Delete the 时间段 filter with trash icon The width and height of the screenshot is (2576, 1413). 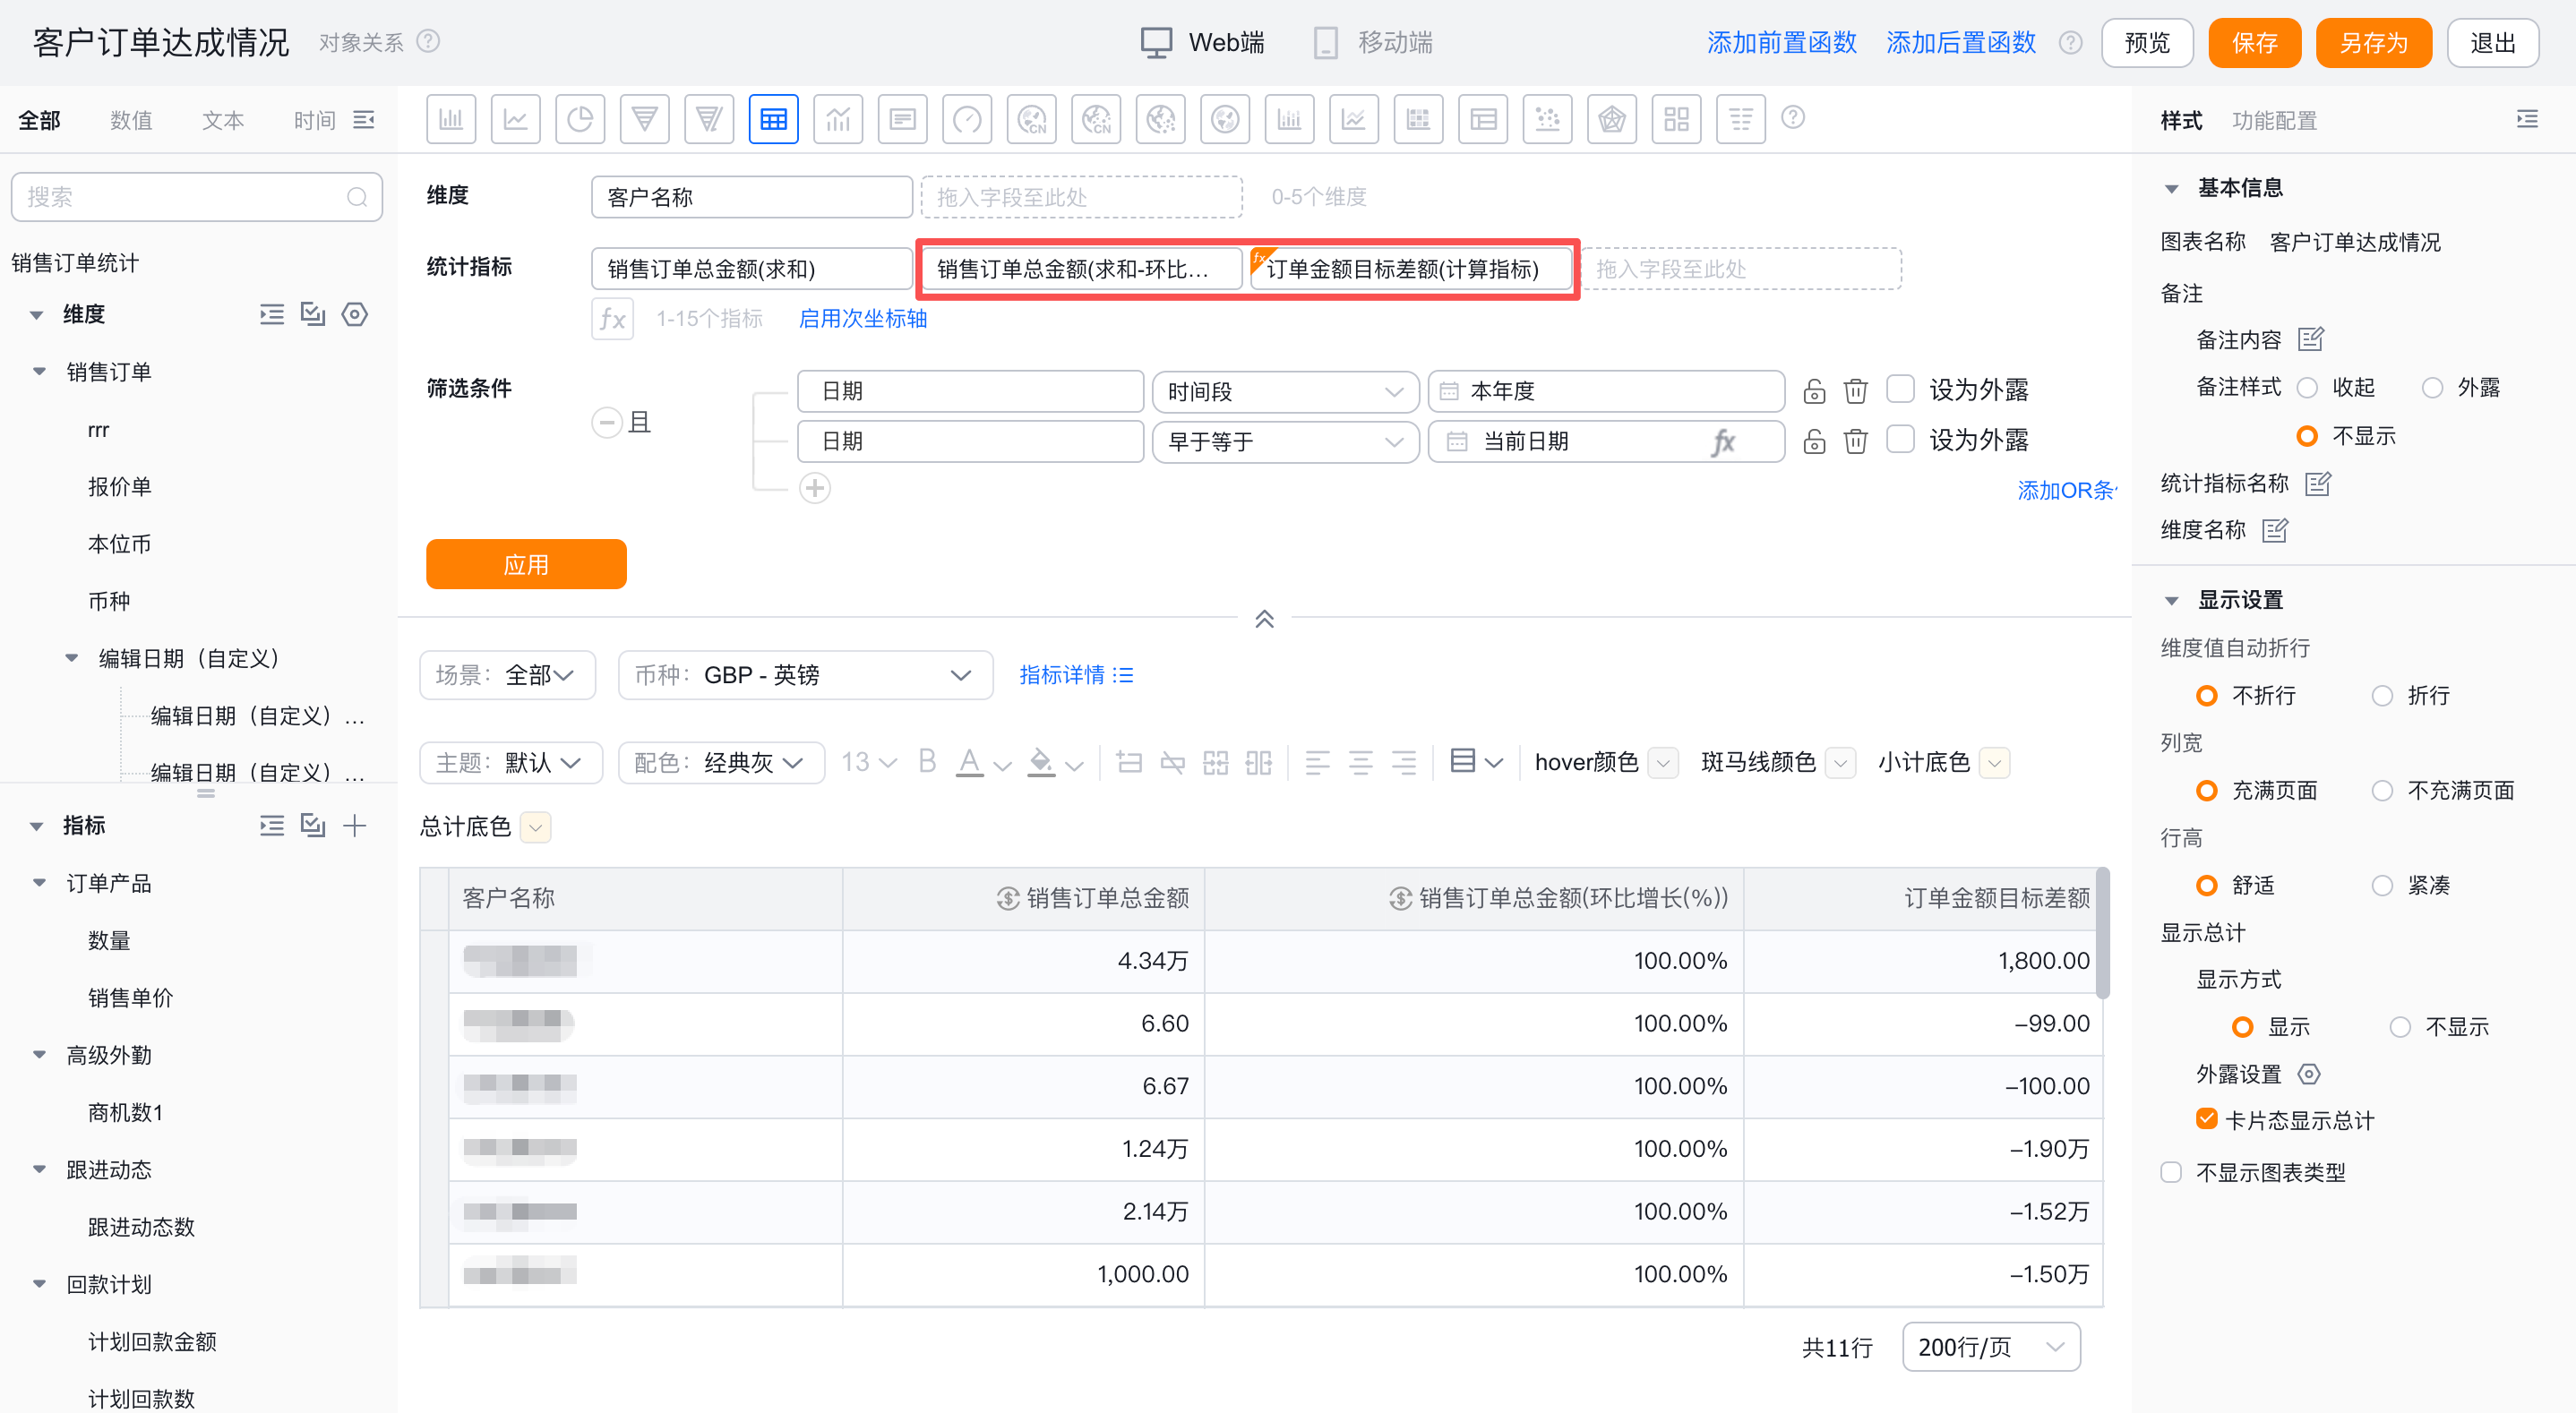(x=1855, y=391)
